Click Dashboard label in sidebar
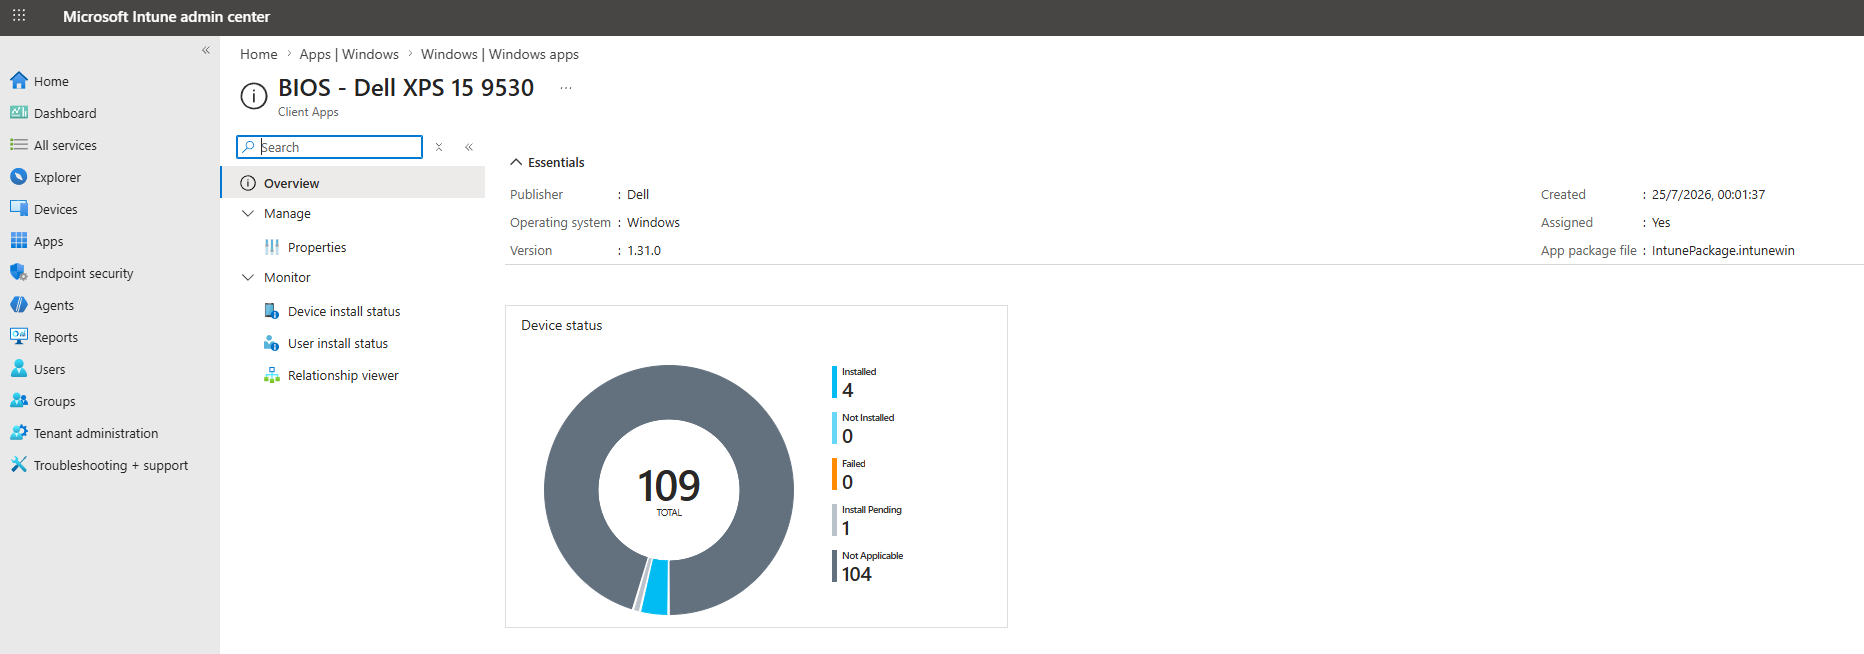 pos(65,113)
